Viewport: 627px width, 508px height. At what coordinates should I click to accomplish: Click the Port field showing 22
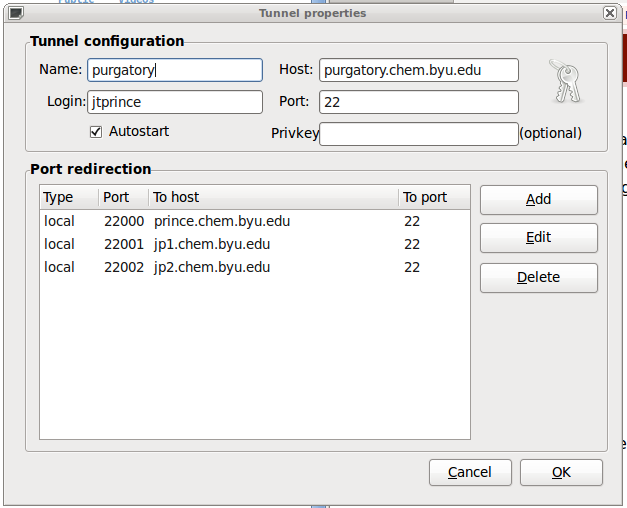418,102
